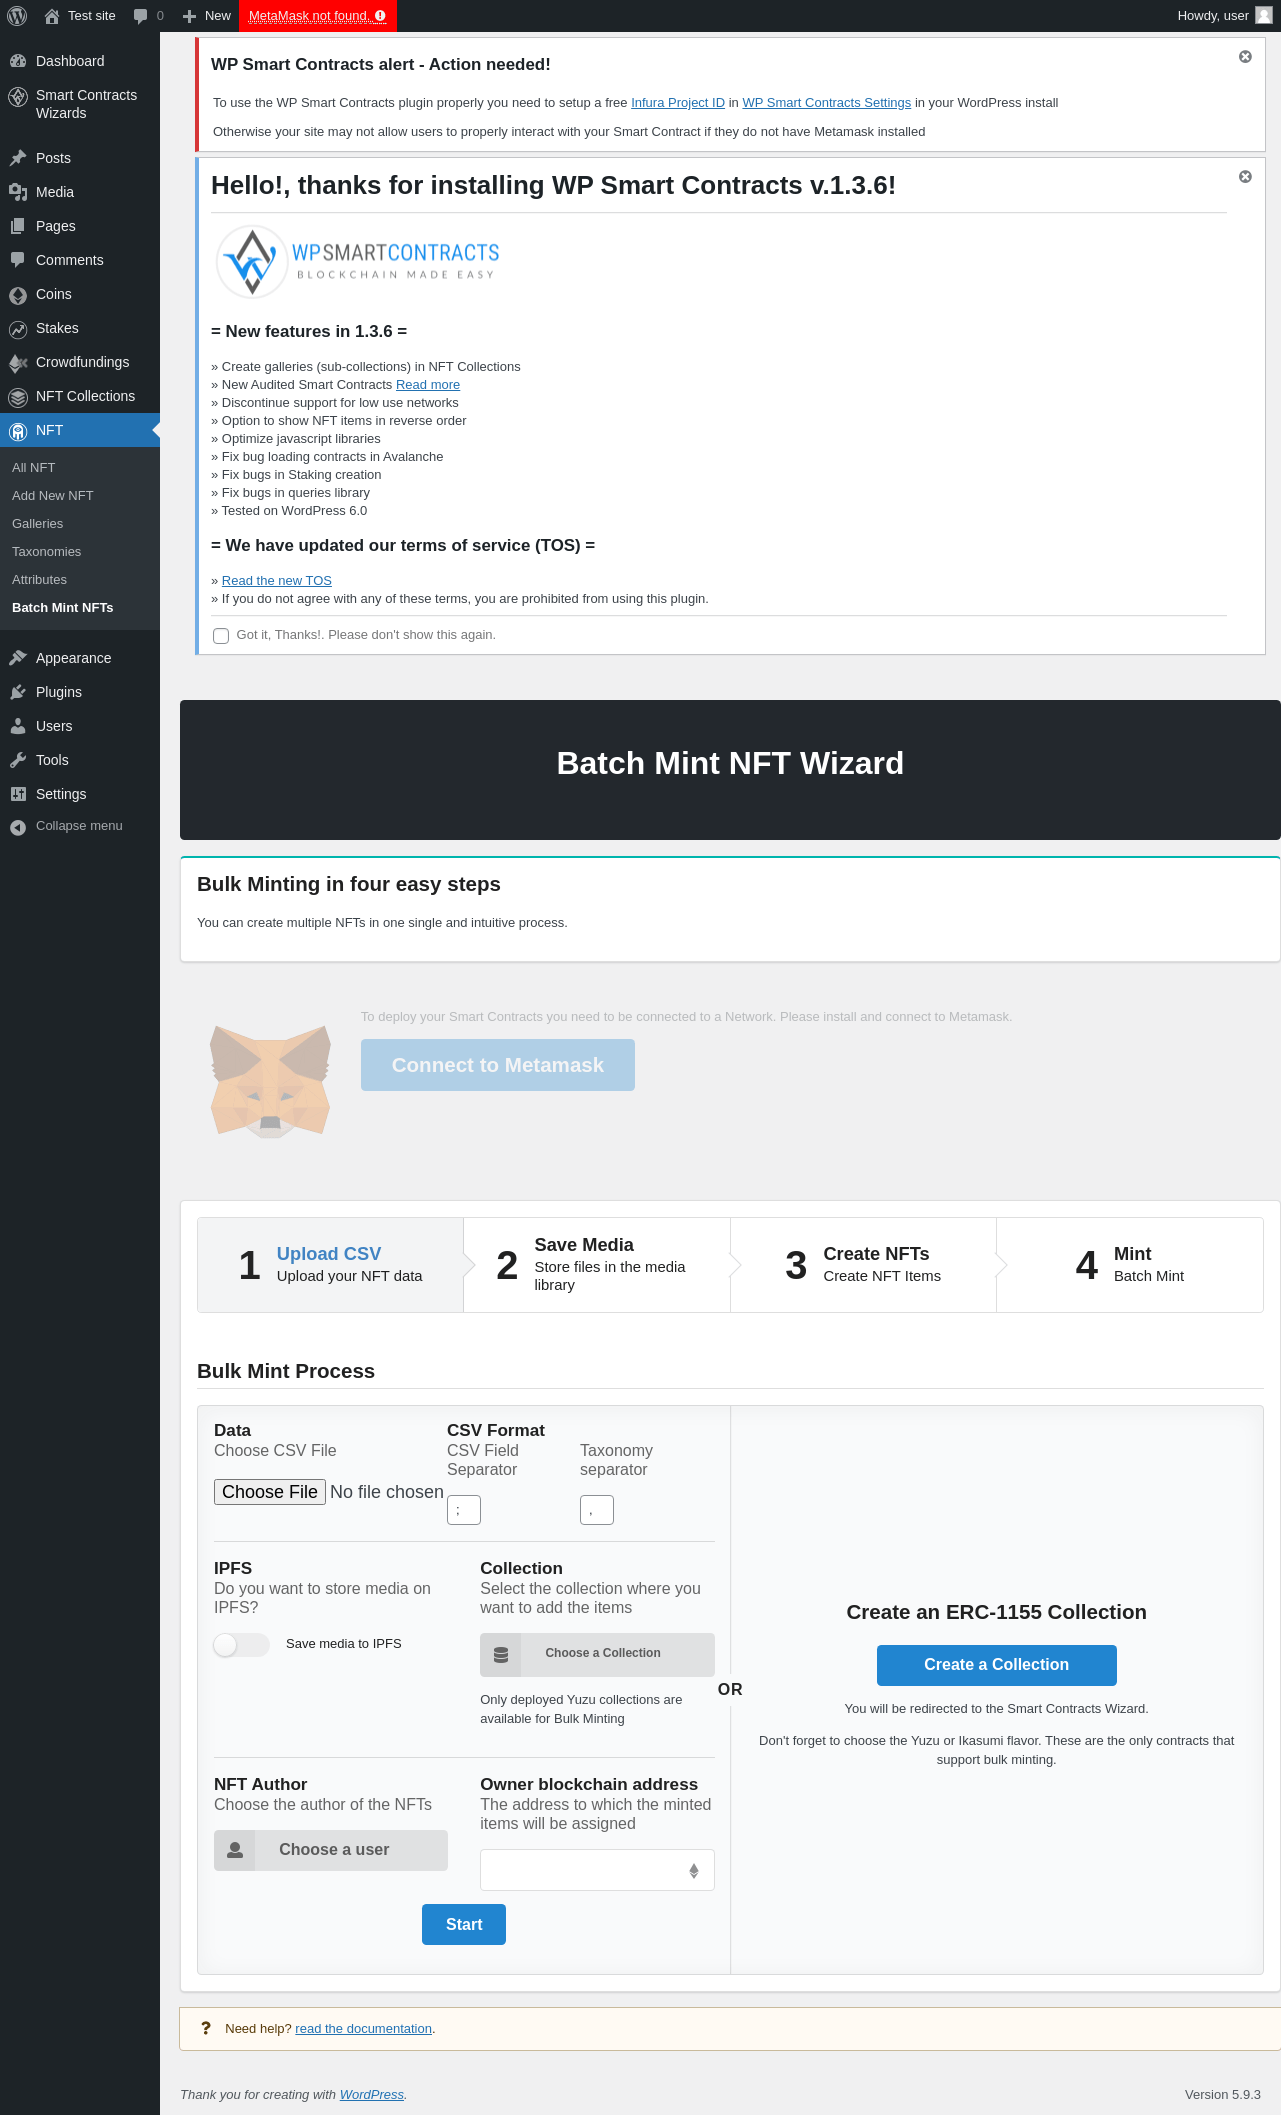Open the Choose a user dropdown

pos(331,1850)
